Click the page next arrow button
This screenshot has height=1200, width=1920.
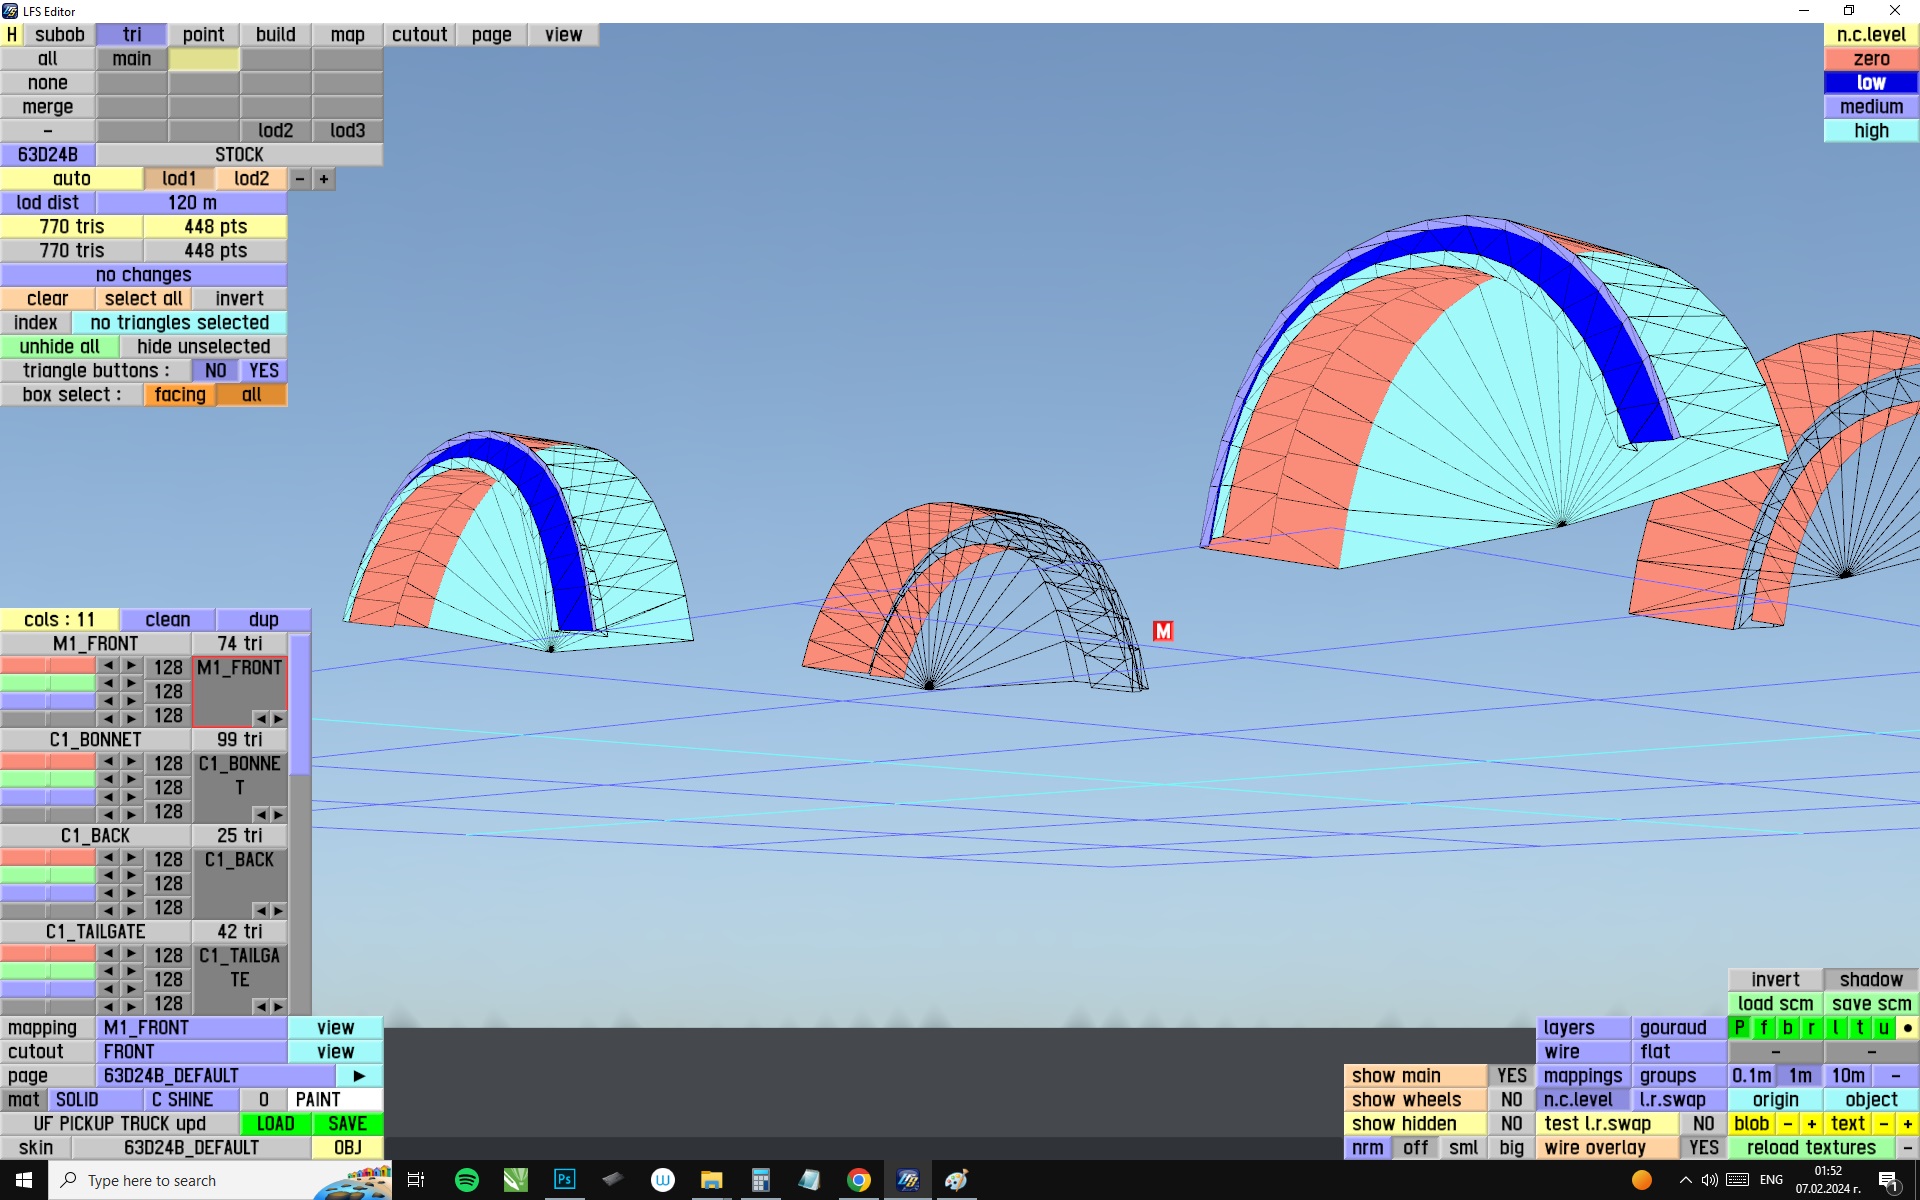click(x=359, y=1076)
